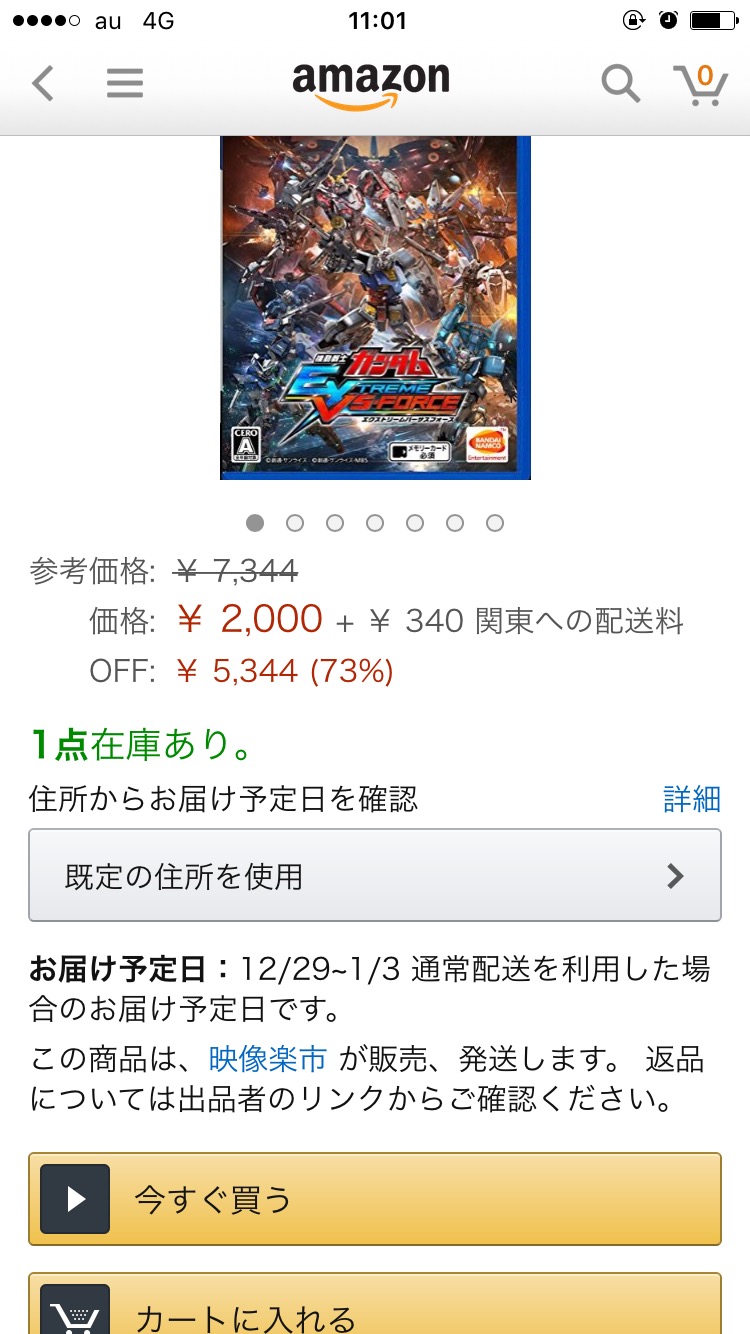The image size is (750, 1334).
Task: Tap the cart icon on カートに入れる
Action: (75, 1309)
